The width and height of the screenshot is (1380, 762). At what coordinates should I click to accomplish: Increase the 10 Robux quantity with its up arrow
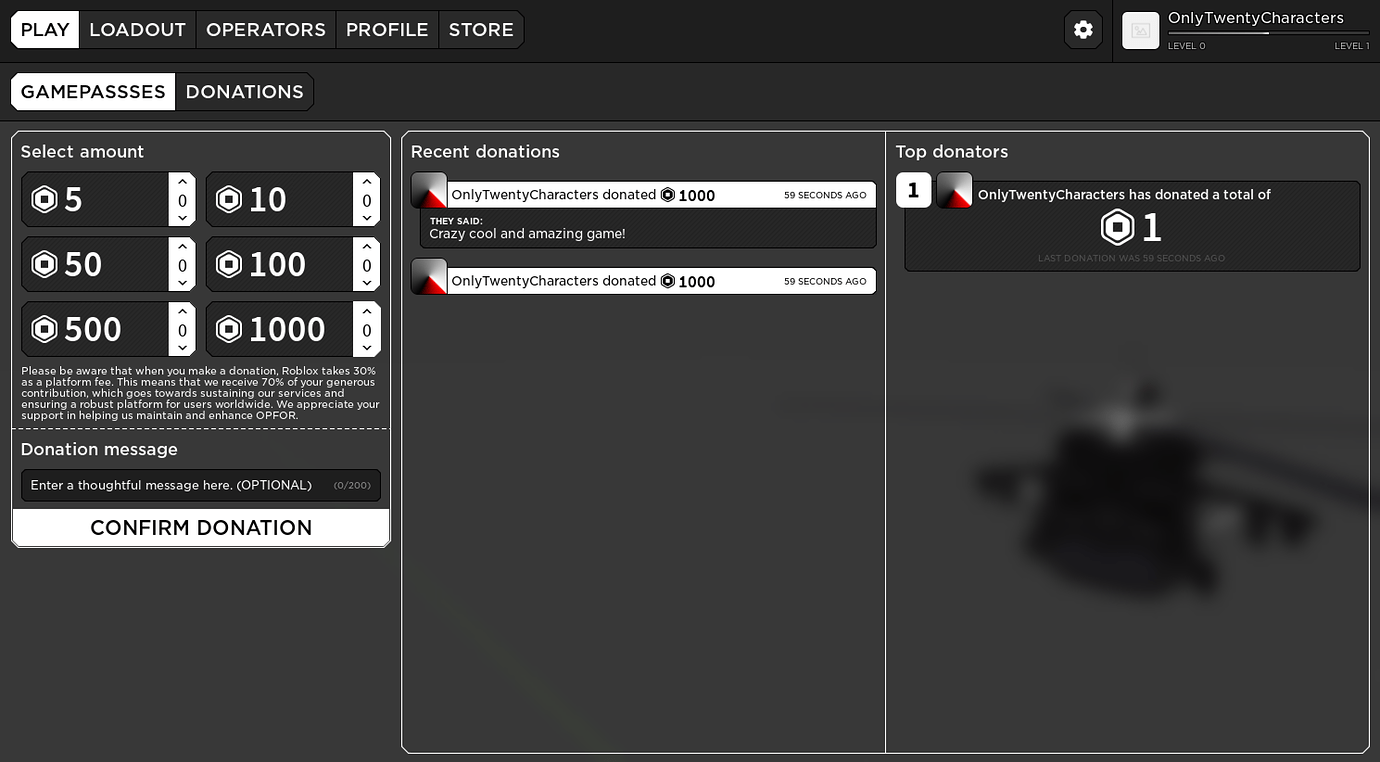[367, 181]
